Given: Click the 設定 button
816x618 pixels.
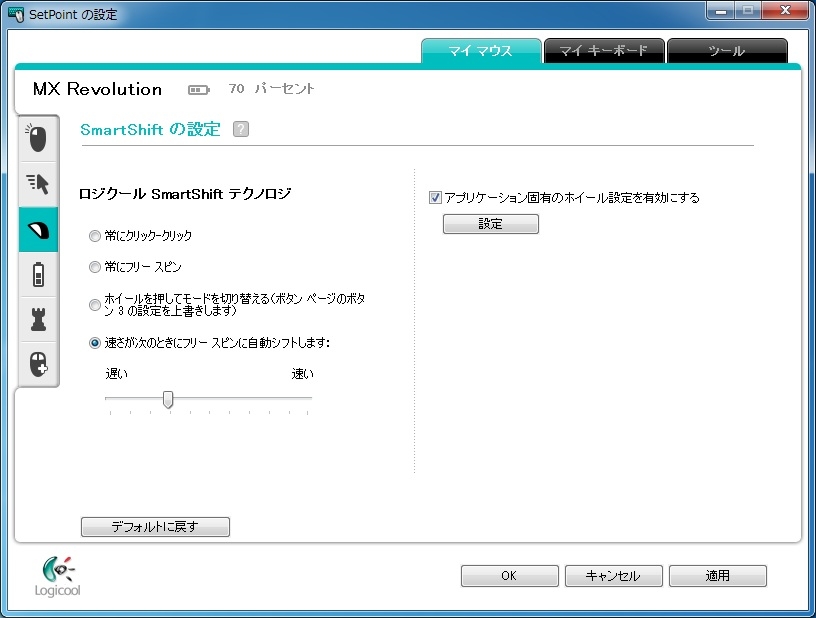Looking at the screenshot, I should pos(491,224).
